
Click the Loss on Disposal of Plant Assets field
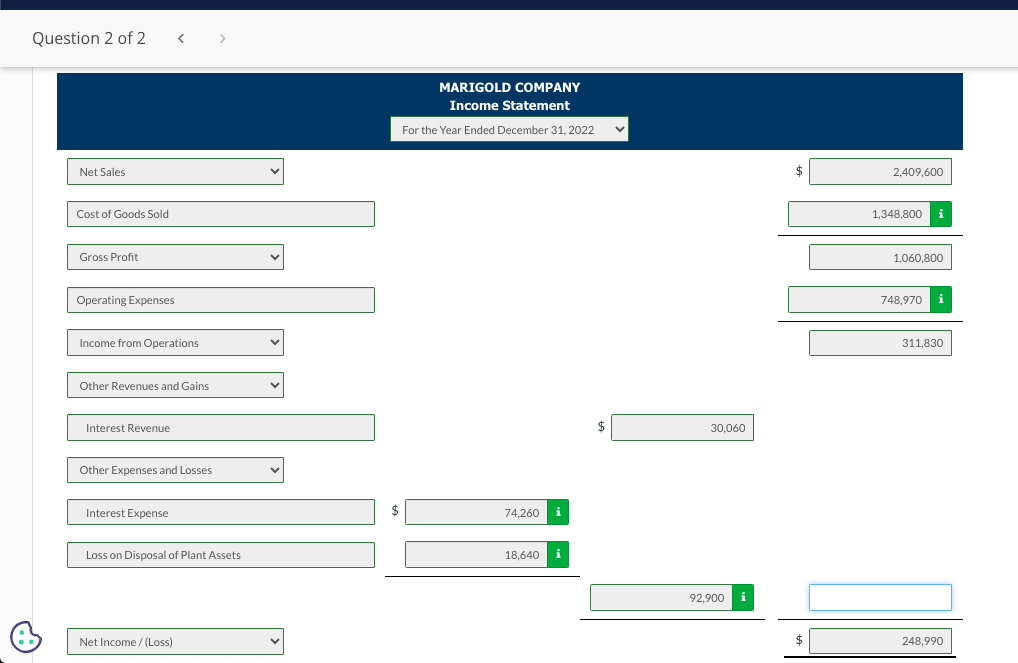[221, 555]
